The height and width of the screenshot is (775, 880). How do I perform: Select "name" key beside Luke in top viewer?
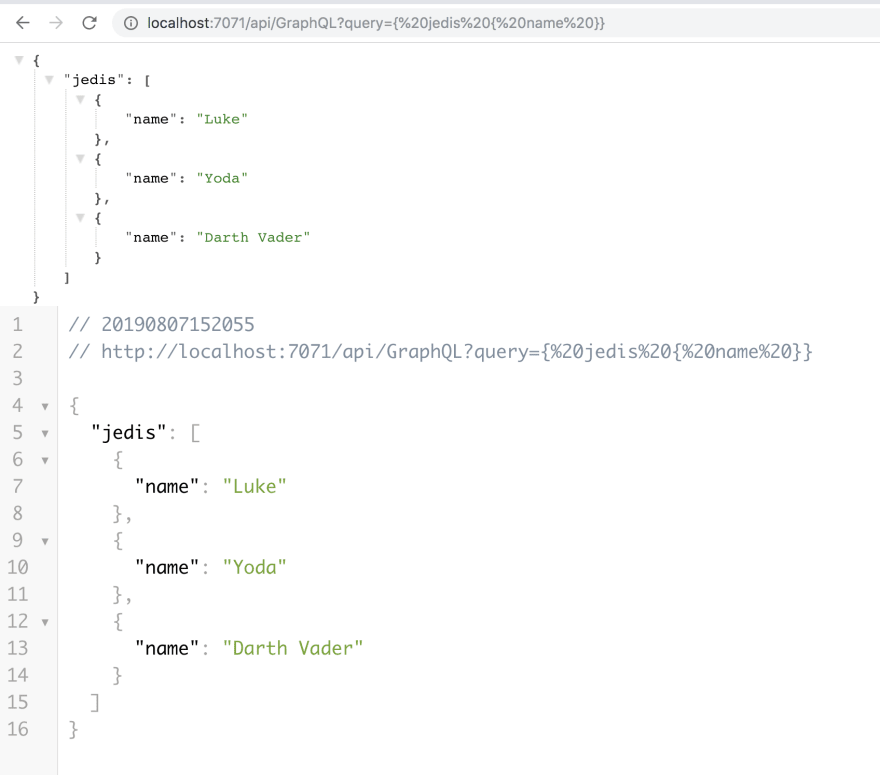pos(151,119)
